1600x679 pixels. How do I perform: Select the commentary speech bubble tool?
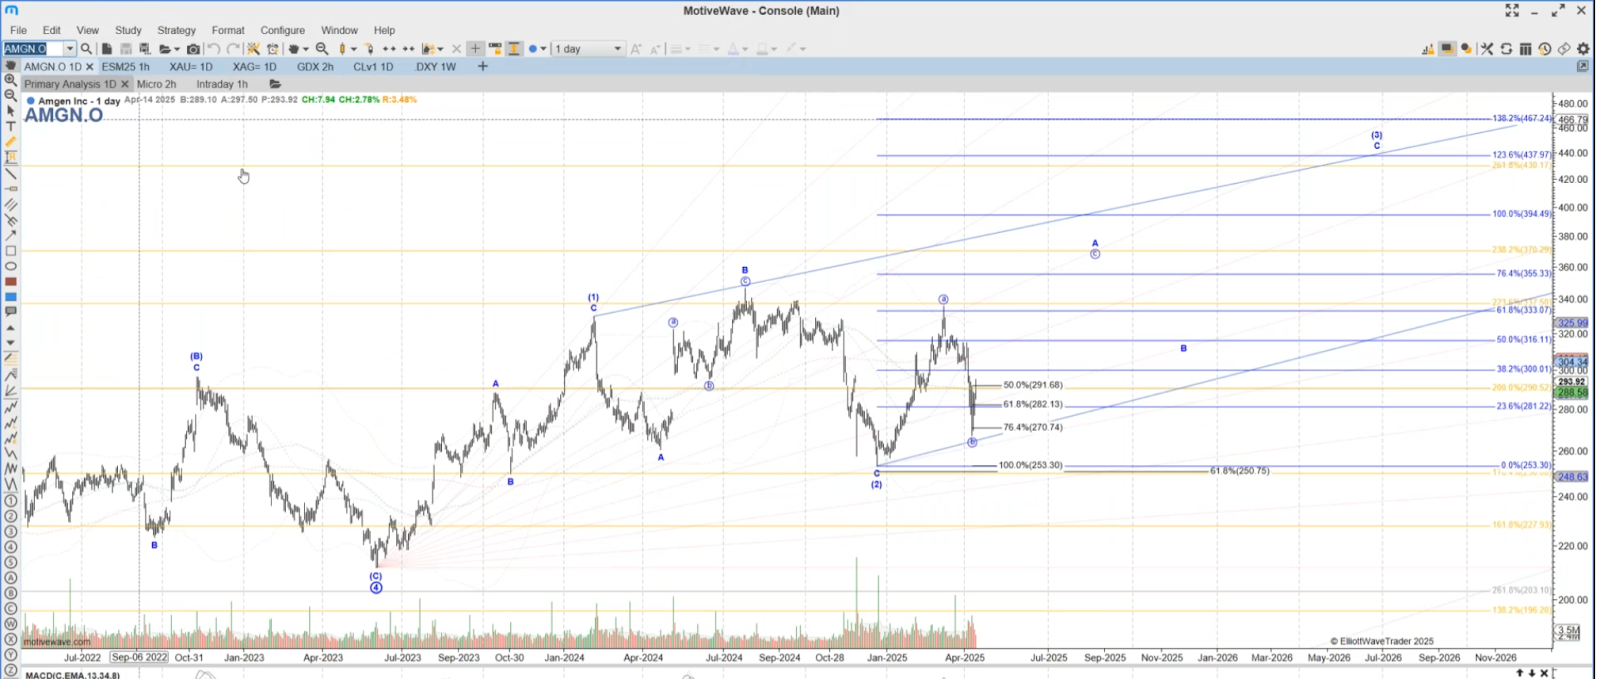click(11, 312)
